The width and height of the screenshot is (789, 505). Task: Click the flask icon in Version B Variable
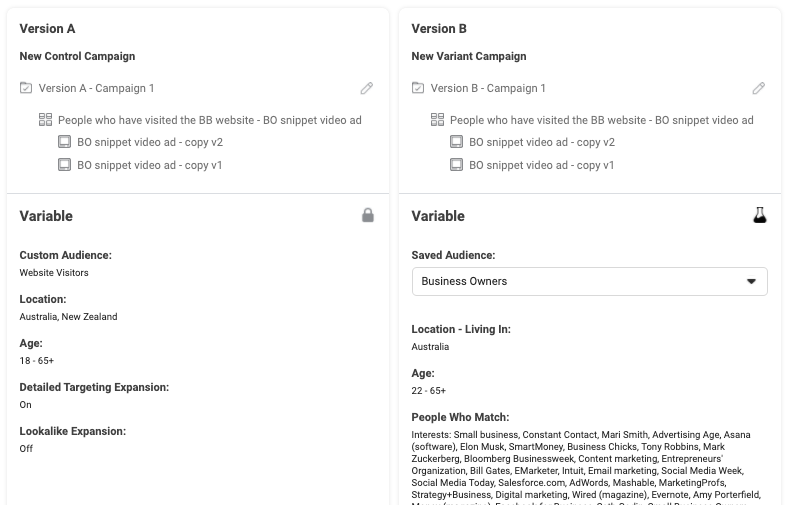pos(760,215)
